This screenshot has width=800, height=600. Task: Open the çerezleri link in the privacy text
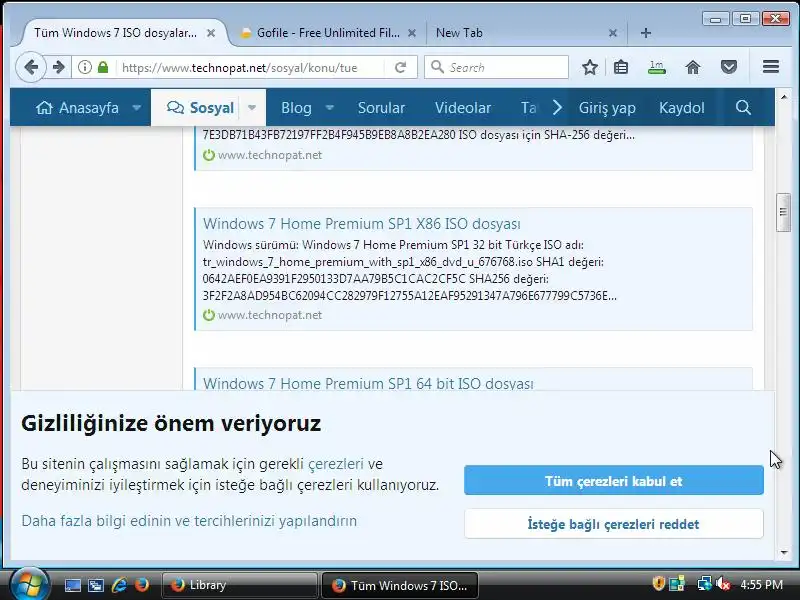[336, 464]
